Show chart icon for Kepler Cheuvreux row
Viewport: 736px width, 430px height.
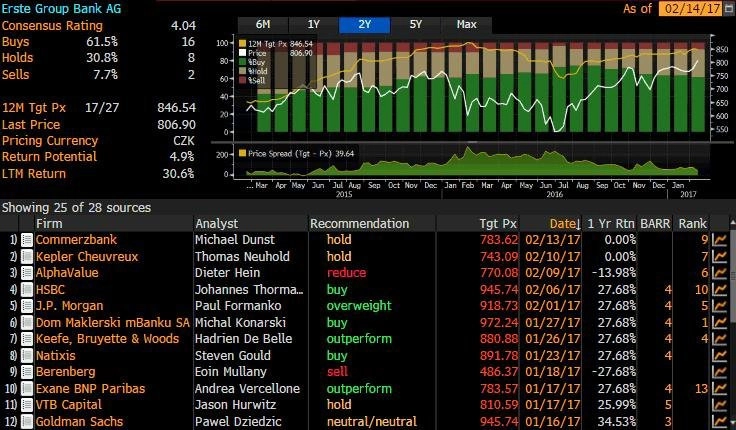pyautogui.click(x=720, y=257)
